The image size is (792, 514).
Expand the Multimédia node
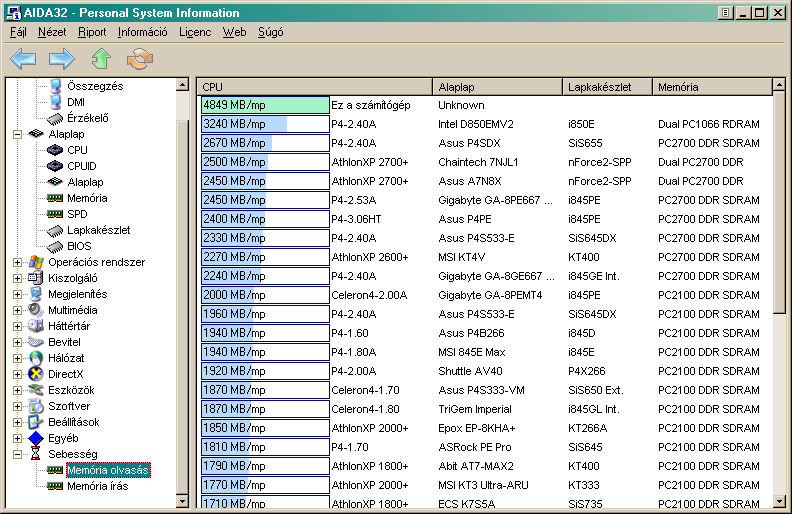(18, 310)
